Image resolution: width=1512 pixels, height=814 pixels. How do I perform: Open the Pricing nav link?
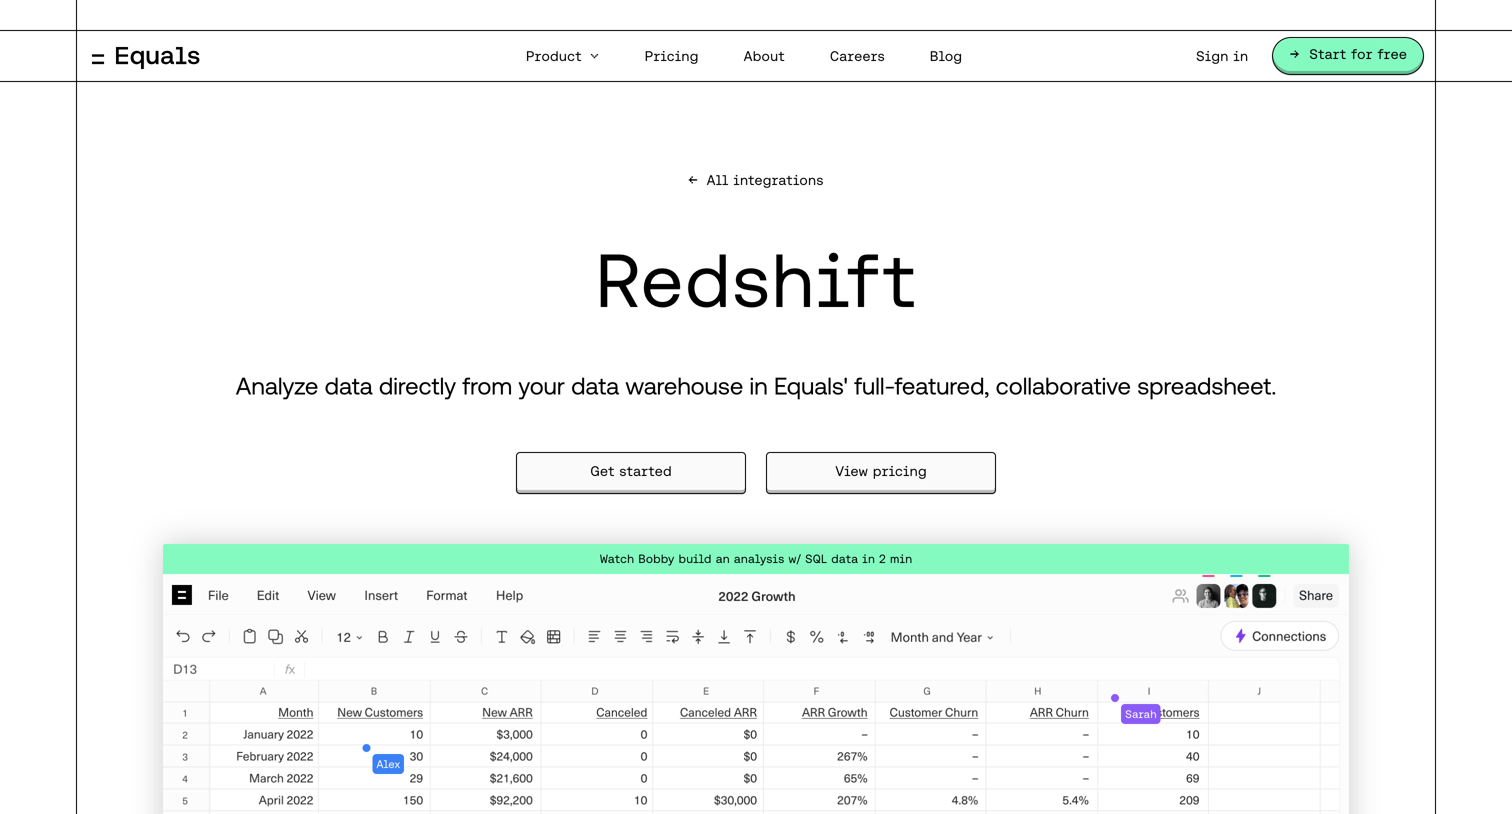(671, 56)
